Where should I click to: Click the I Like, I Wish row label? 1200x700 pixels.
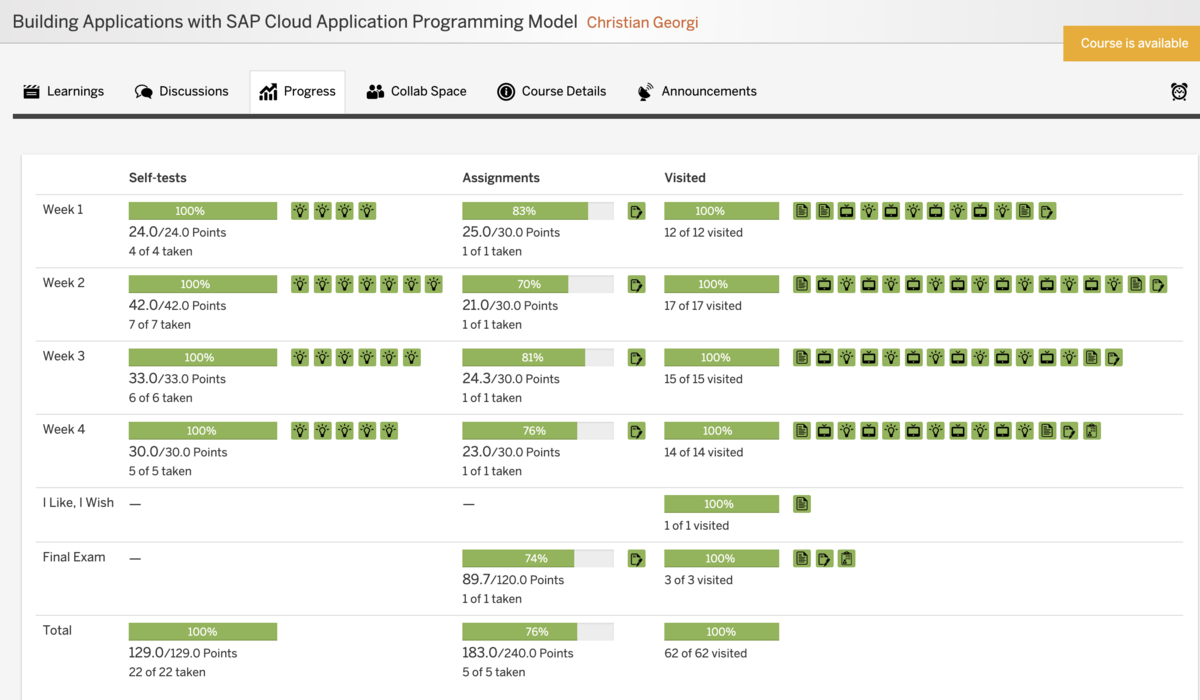(78, 503)
